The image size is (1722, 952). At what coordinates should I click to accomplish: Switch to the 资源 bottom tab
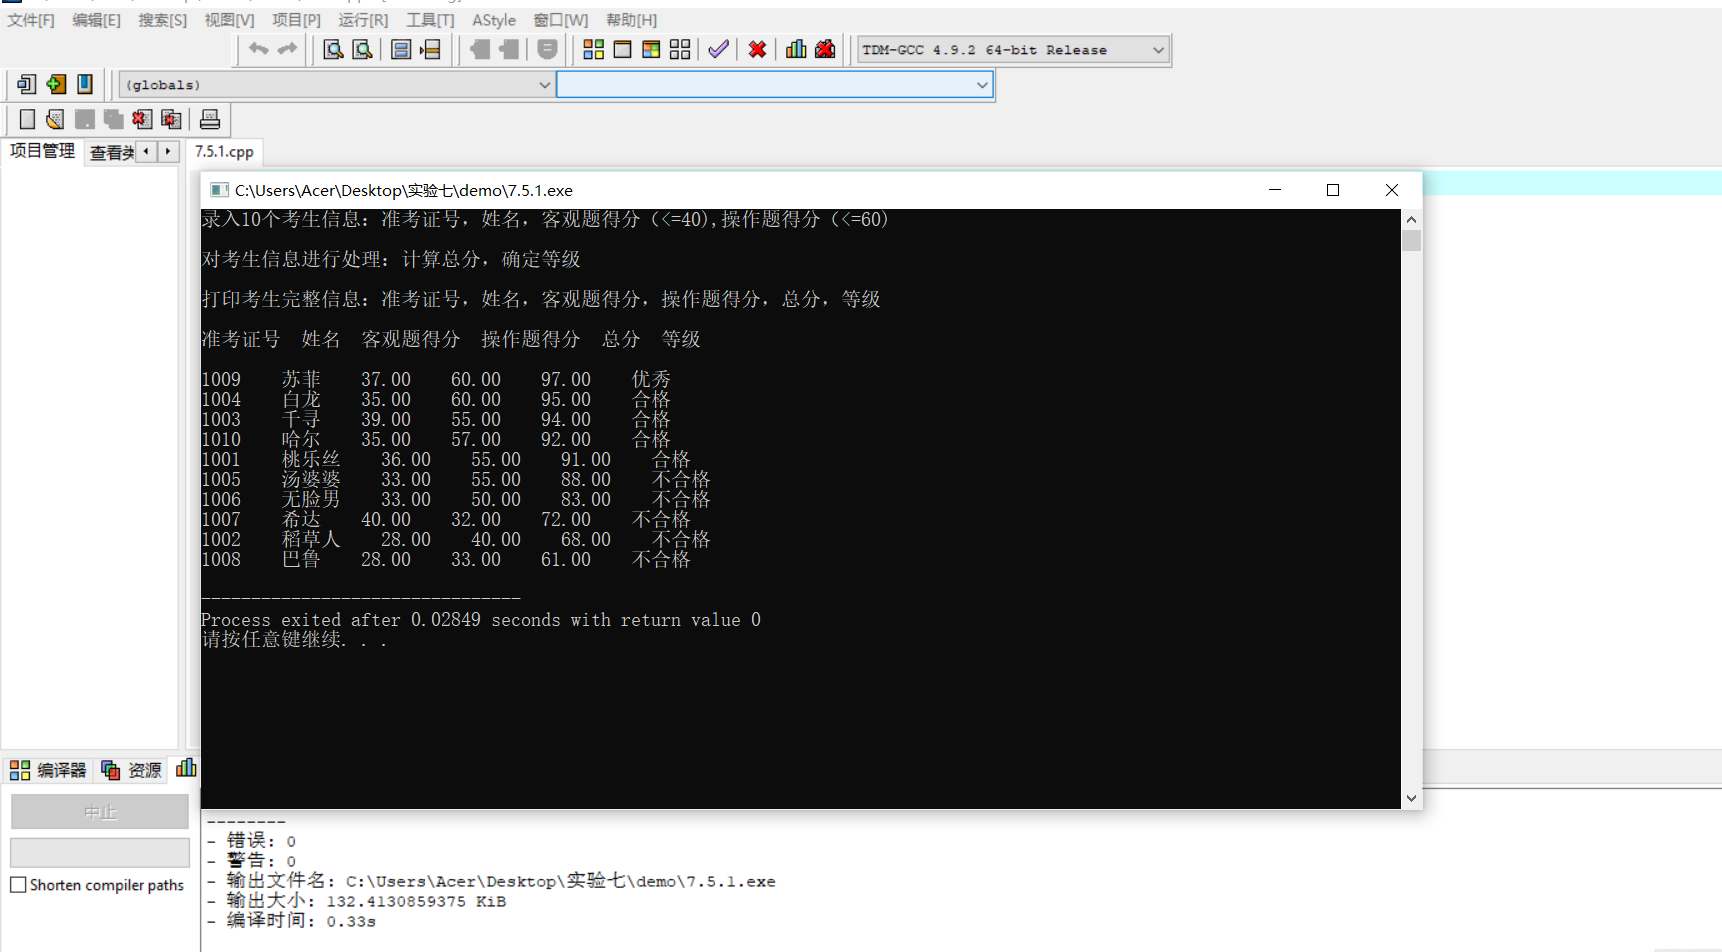click(x=132, y=770)
